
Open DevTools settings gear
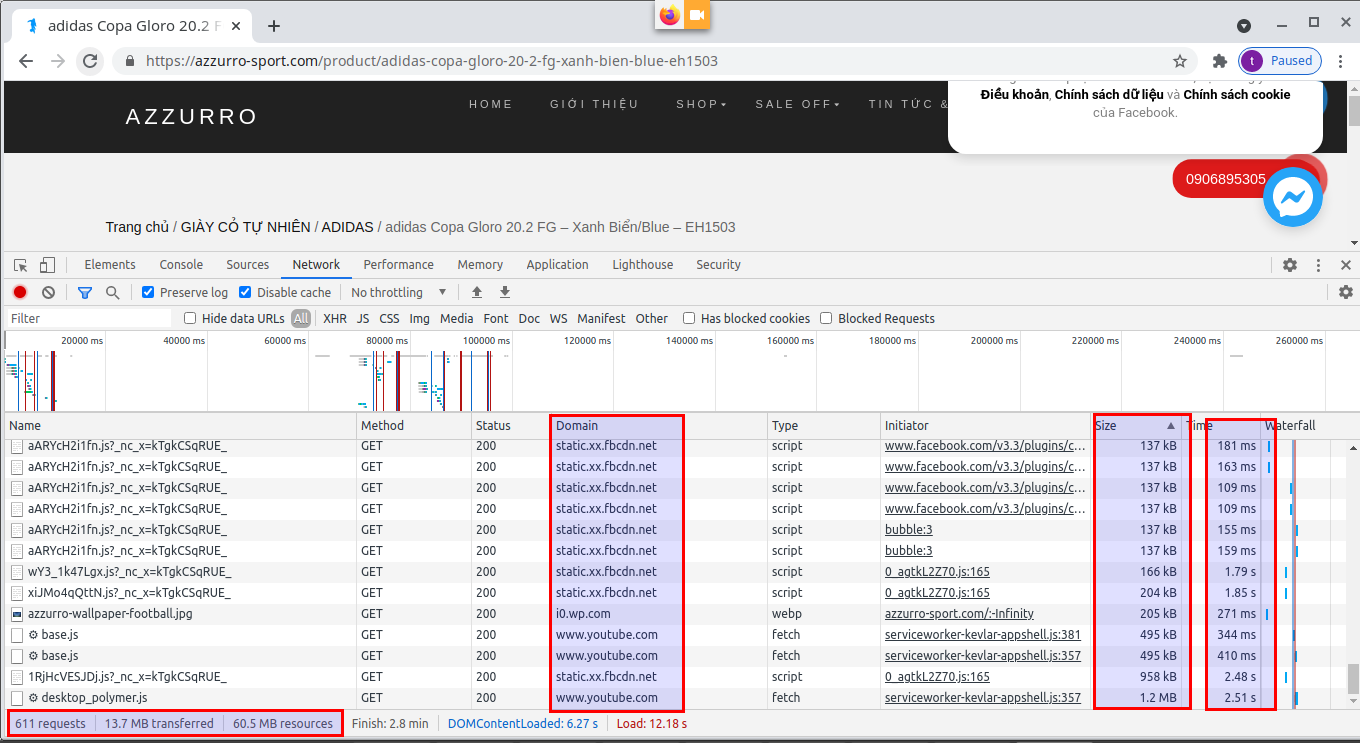(x=1290, y=265)
